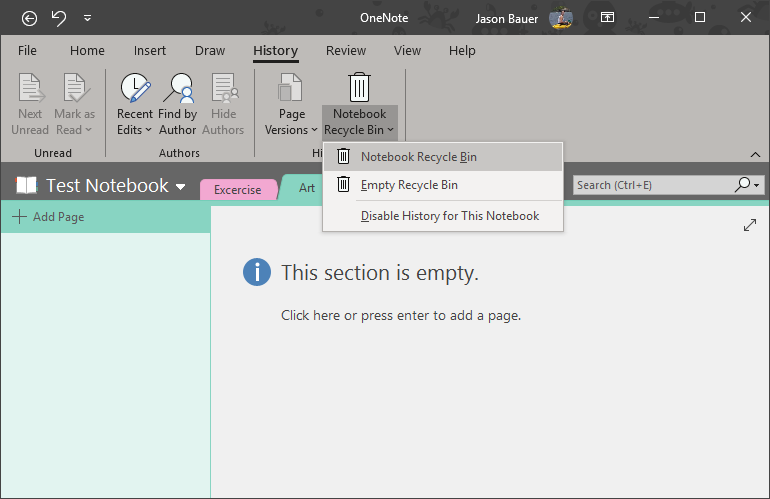Expand page to full view icon
Image resolution: width=770 pixels, height=499 pixels.
(750, 225)
